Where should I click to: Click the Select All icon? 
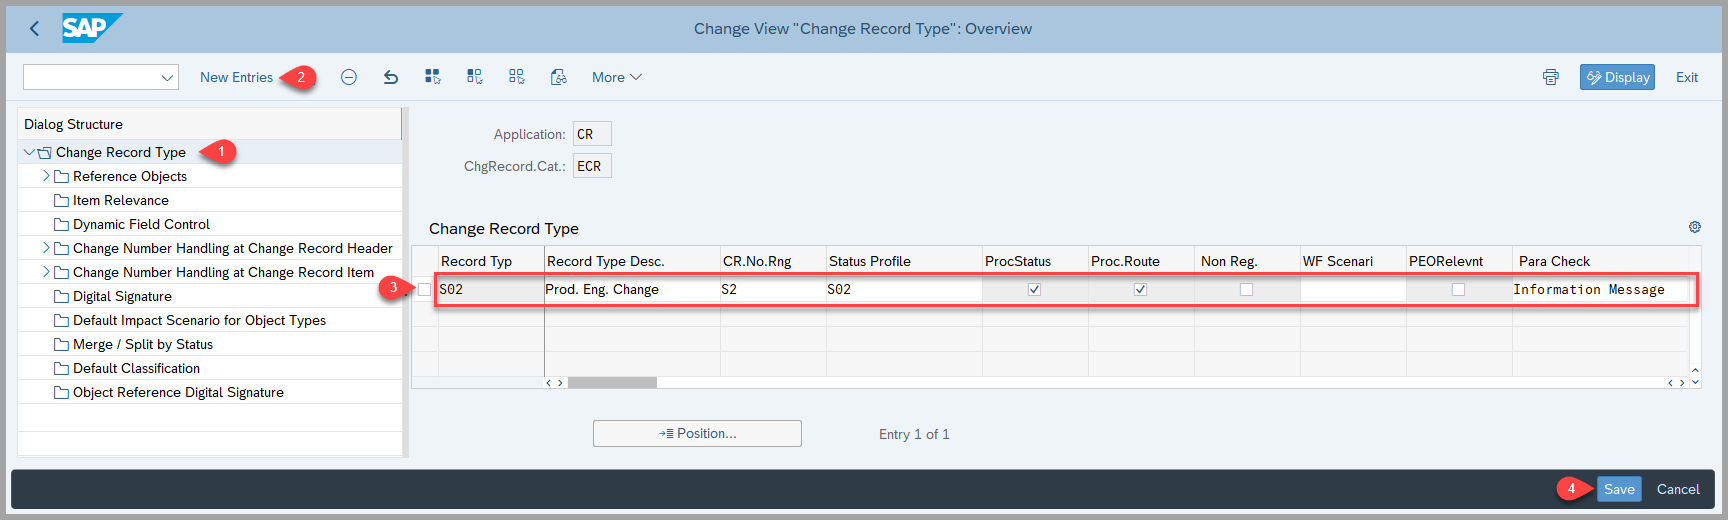point(433,77)
